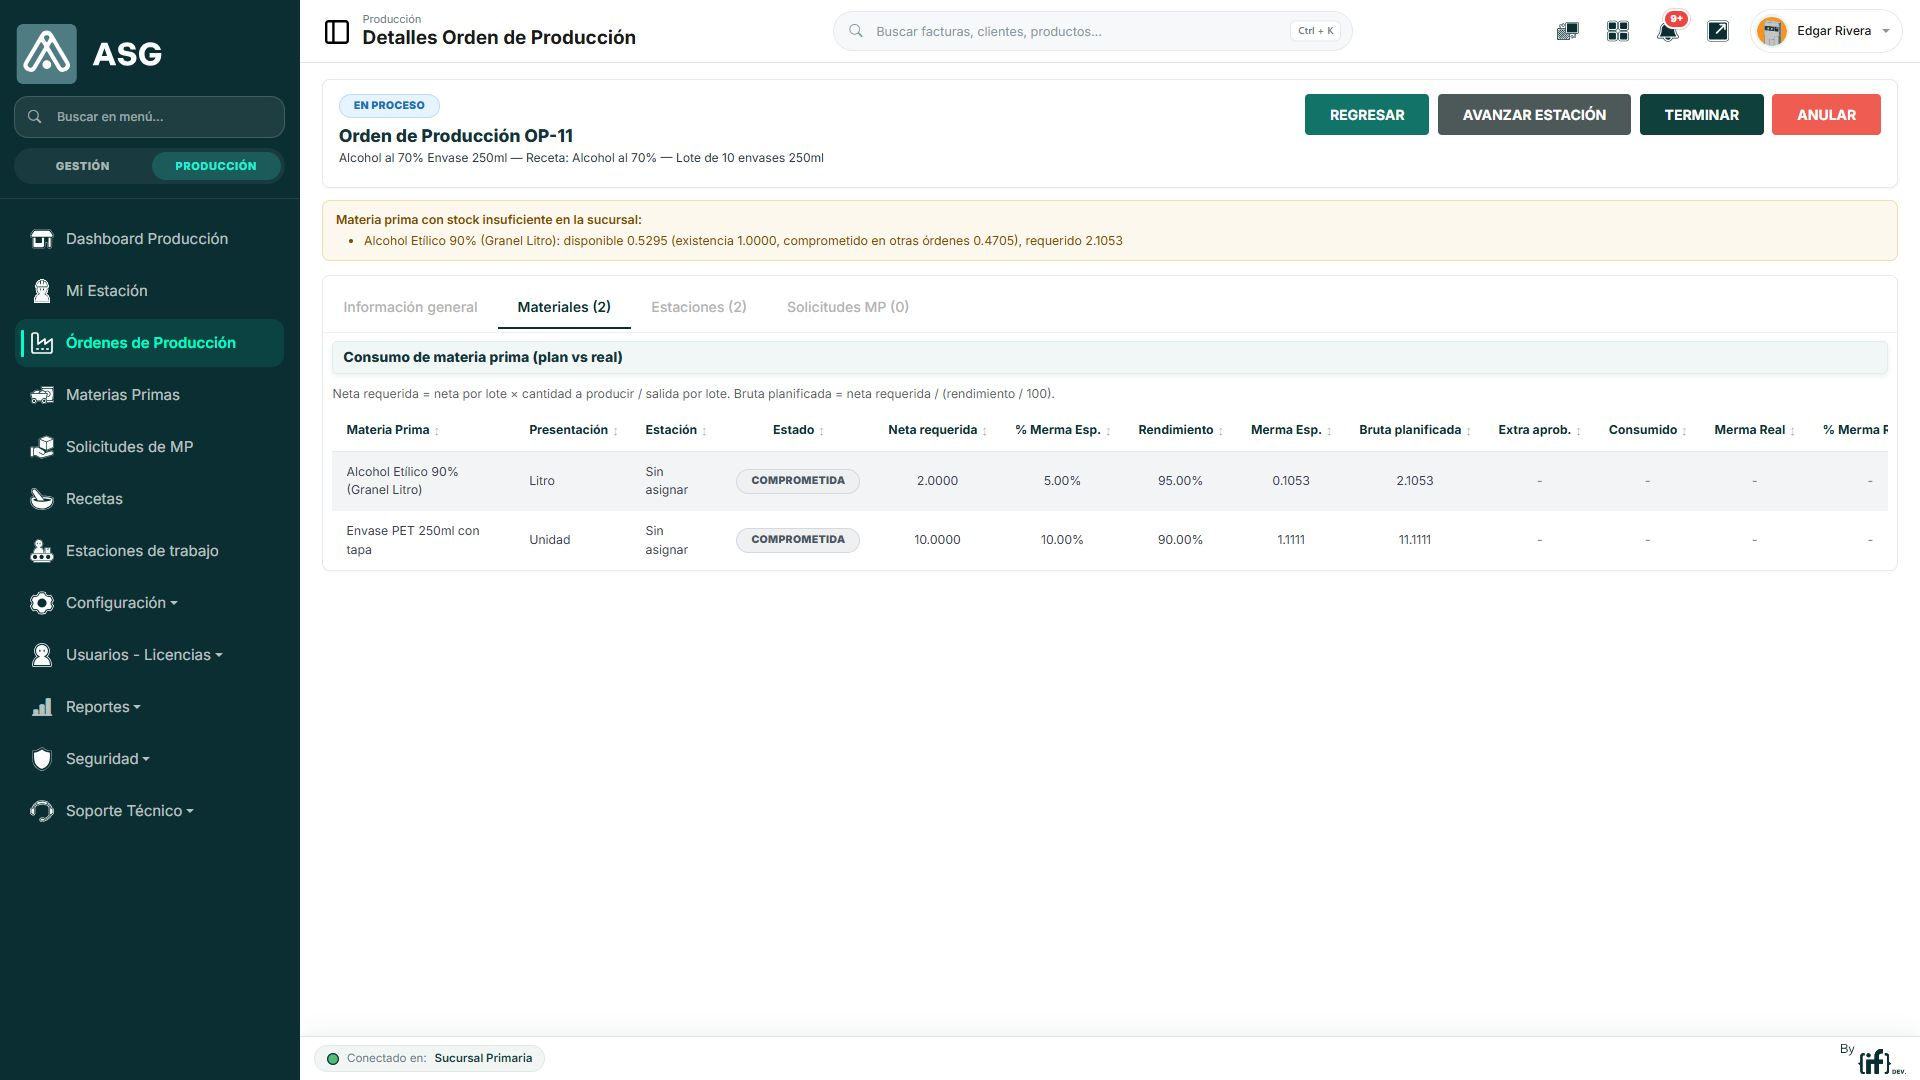Open the notifications bell icon
The image size is (1920, 1080).
[x=1667, y=31]
